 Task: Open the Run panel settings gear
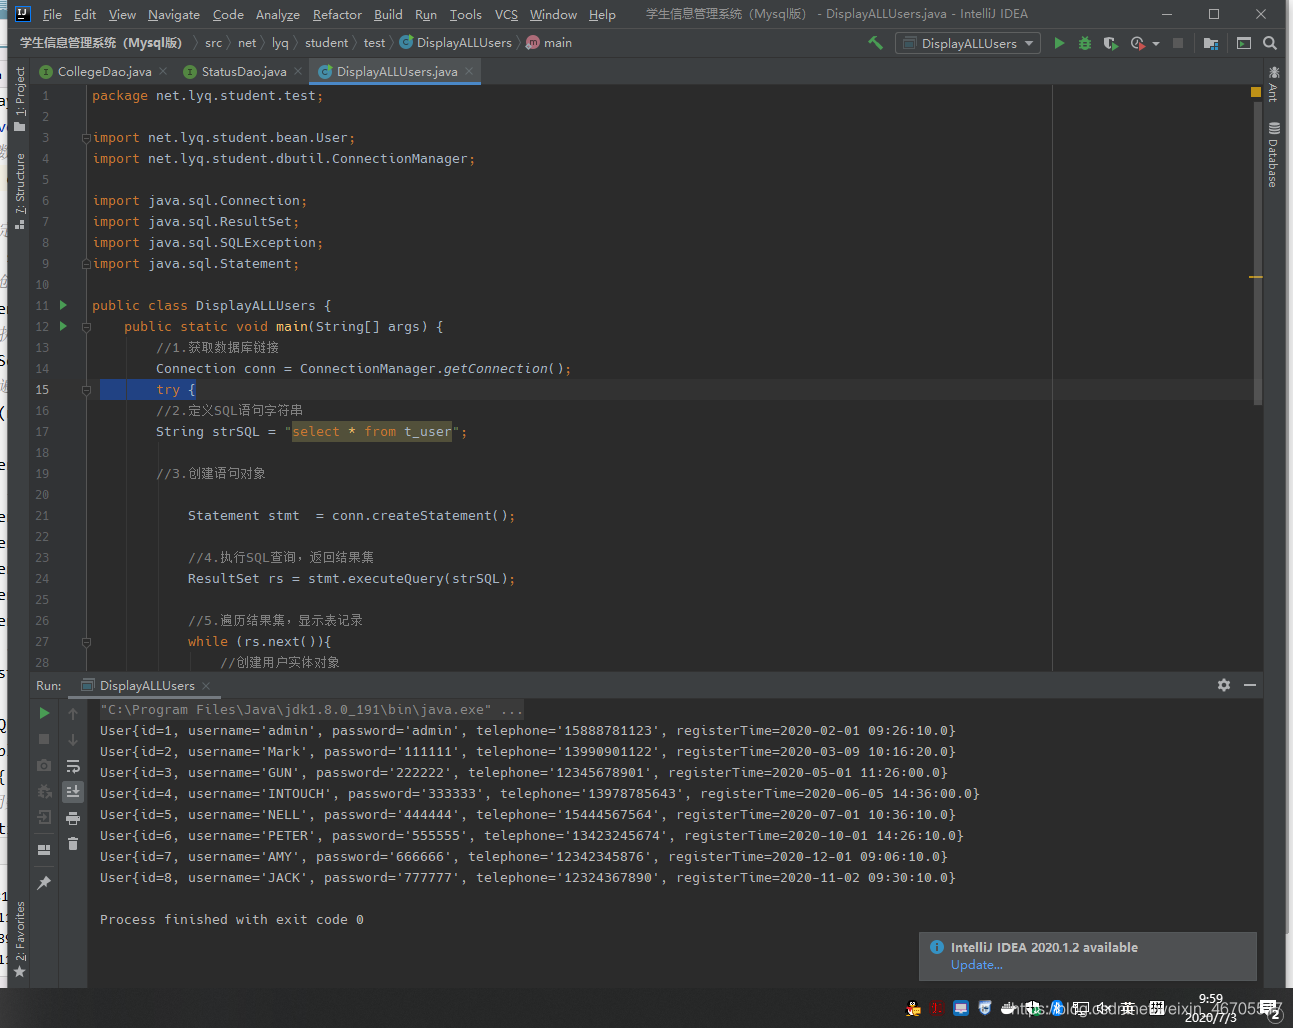pos(1224,685)
